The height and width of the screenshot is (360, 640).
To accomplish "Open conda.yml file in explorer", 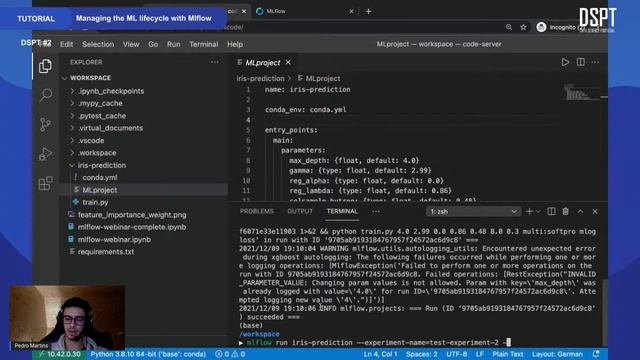I will pos(100,178).
